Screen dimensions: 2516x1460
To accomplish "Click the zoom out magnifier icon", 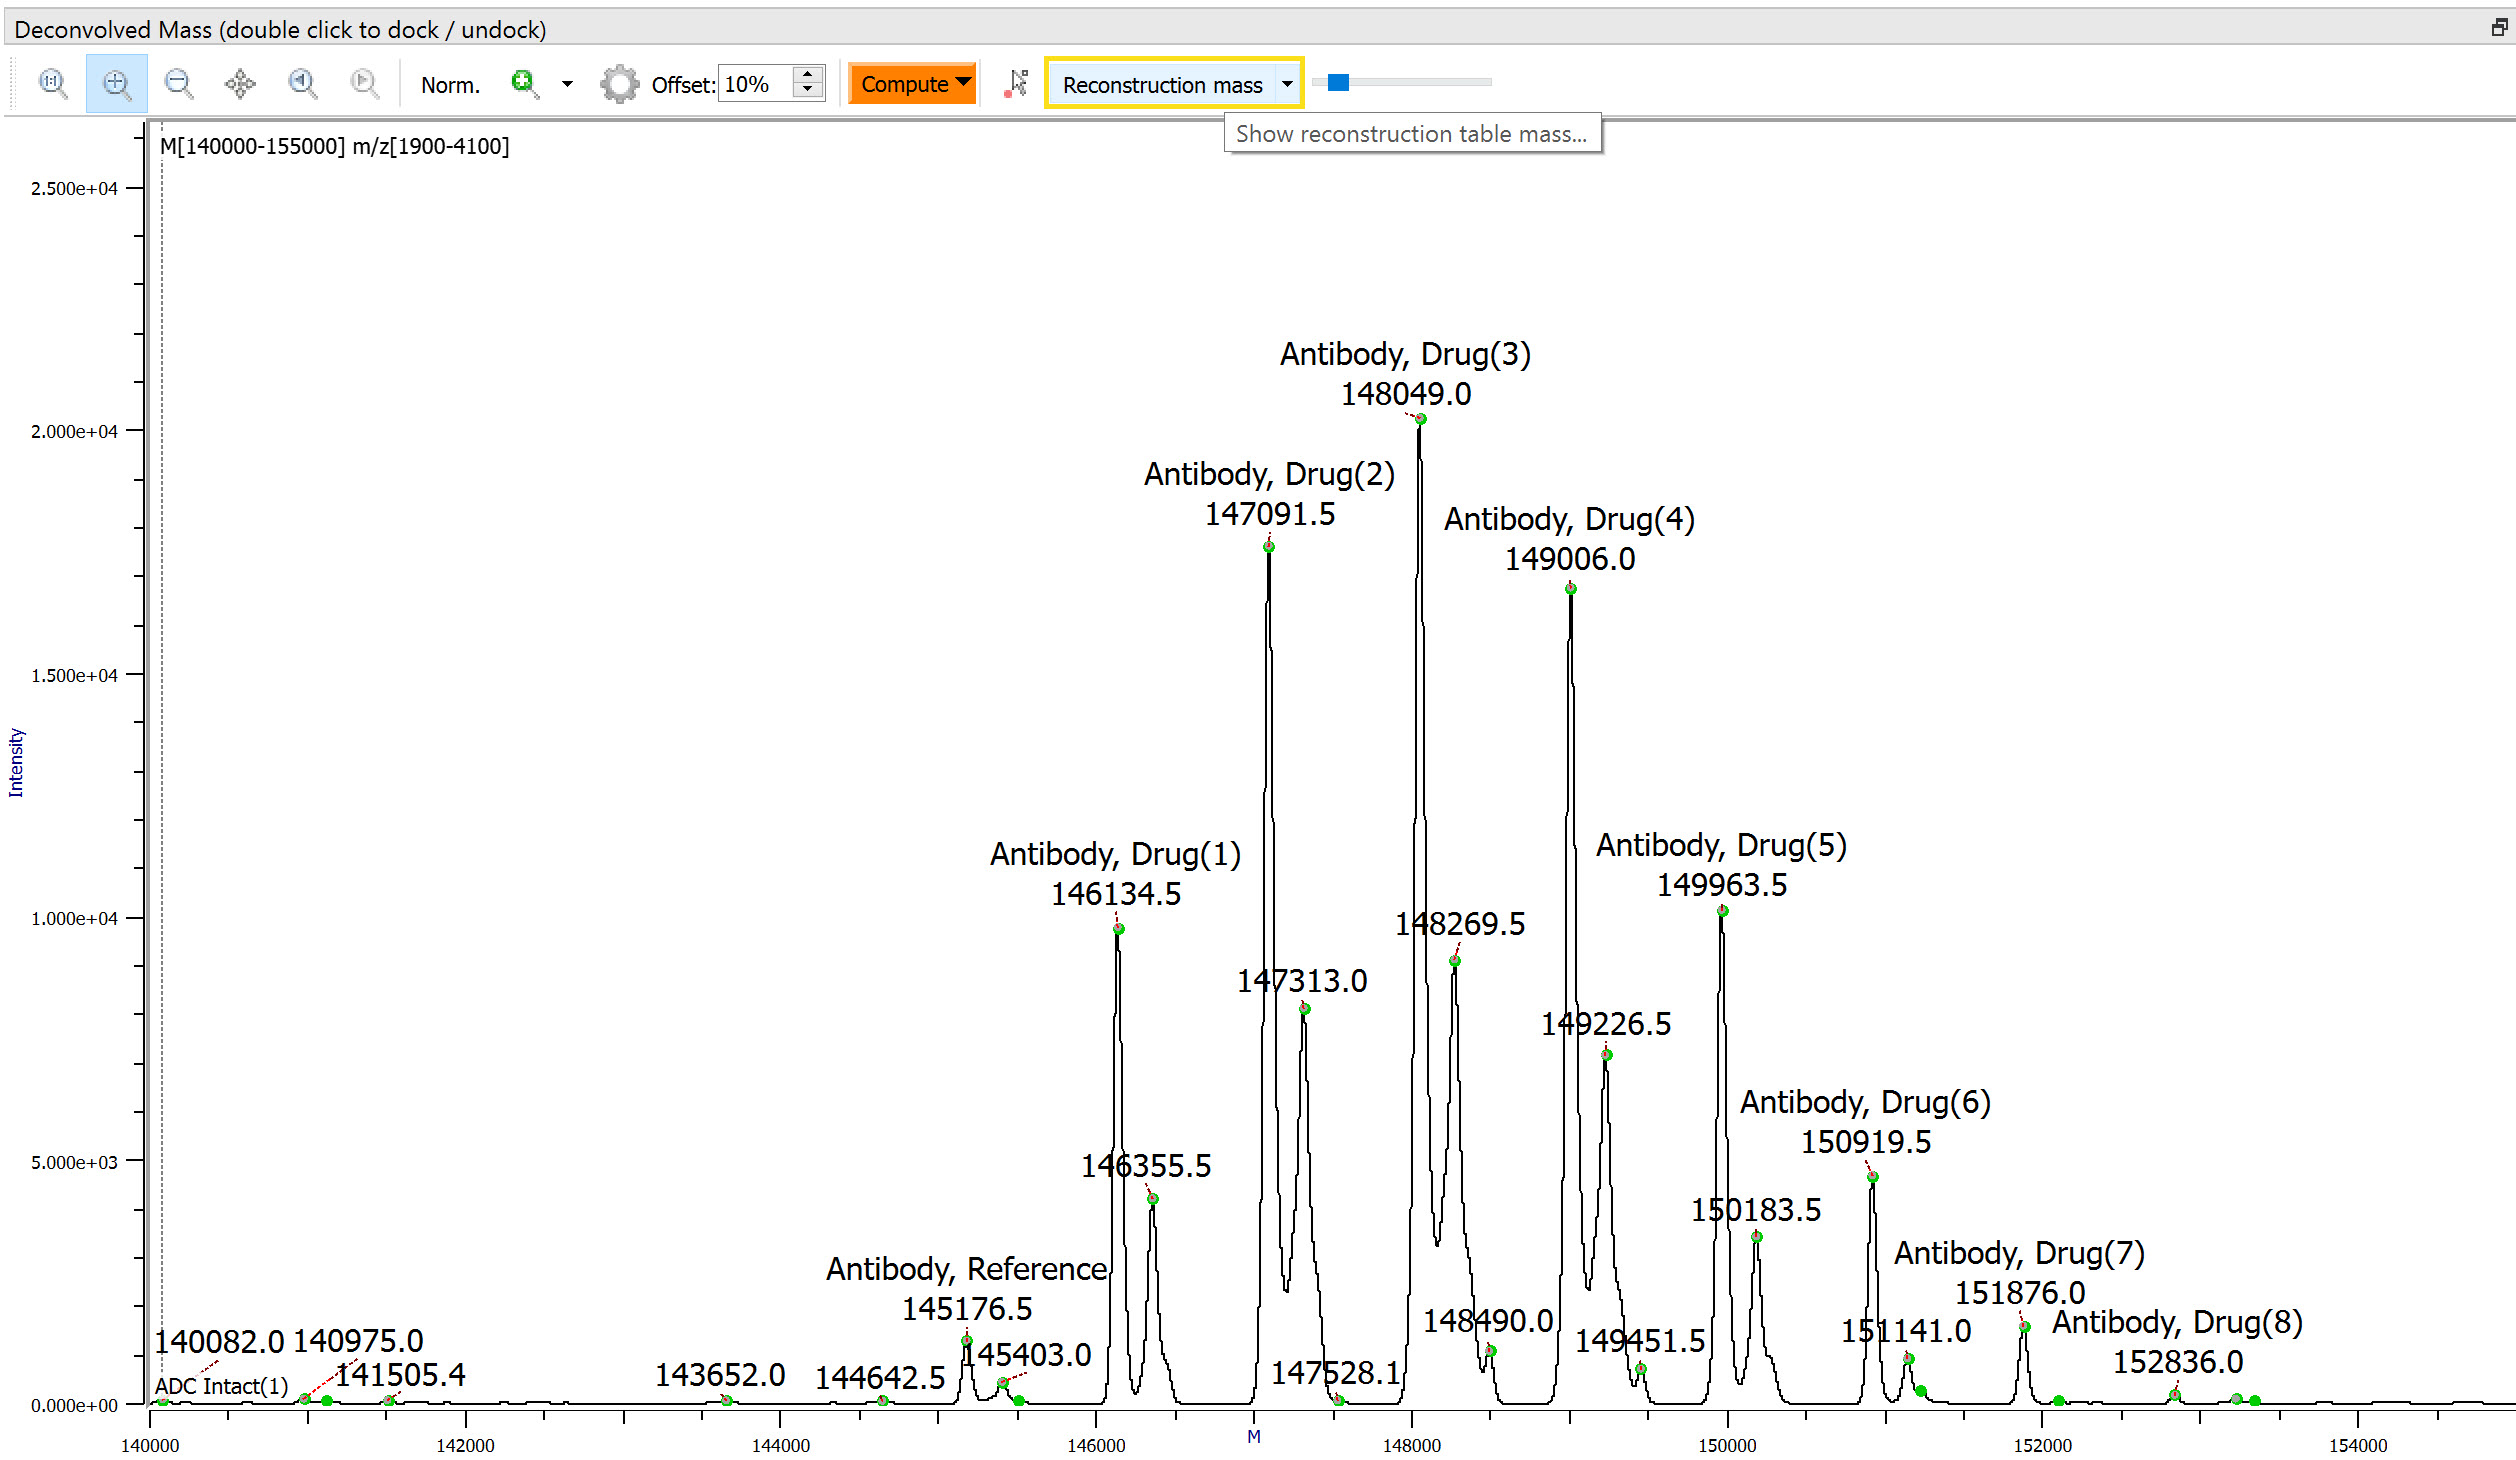I will point(178,84).
